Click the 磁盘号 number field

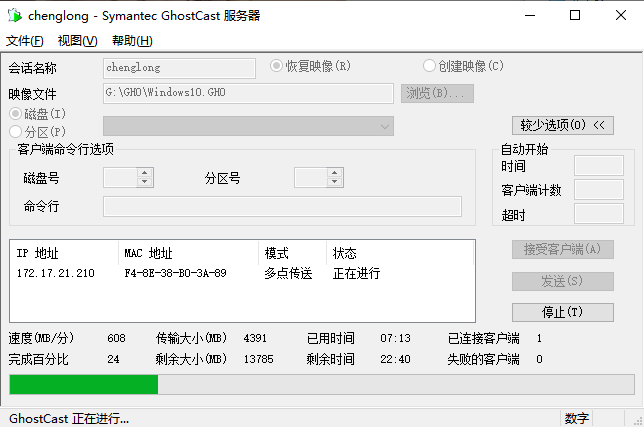pyautogui.click(x=120, y=177)
